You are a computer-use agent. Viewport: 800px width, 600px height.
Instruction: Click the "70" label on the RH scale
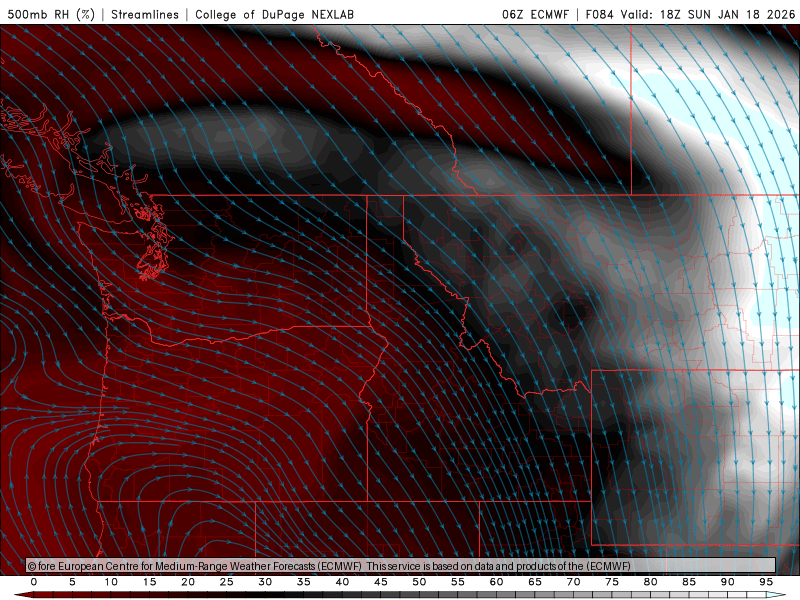point(573,582)
